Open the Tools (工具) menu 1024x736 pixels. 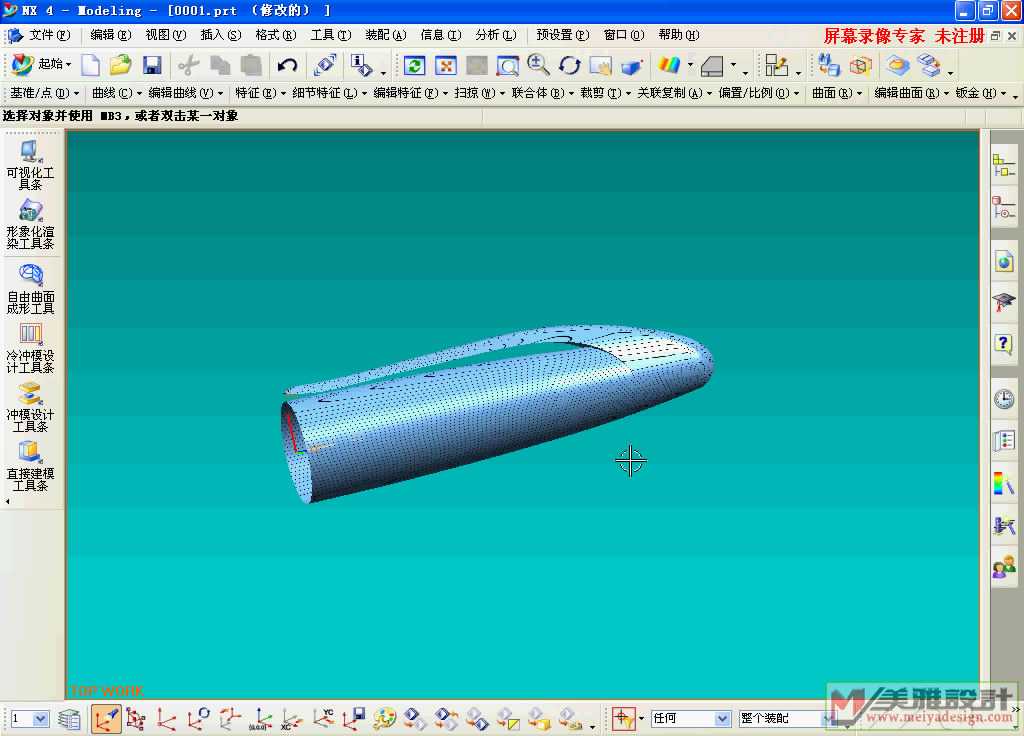[x=330, y=35]
